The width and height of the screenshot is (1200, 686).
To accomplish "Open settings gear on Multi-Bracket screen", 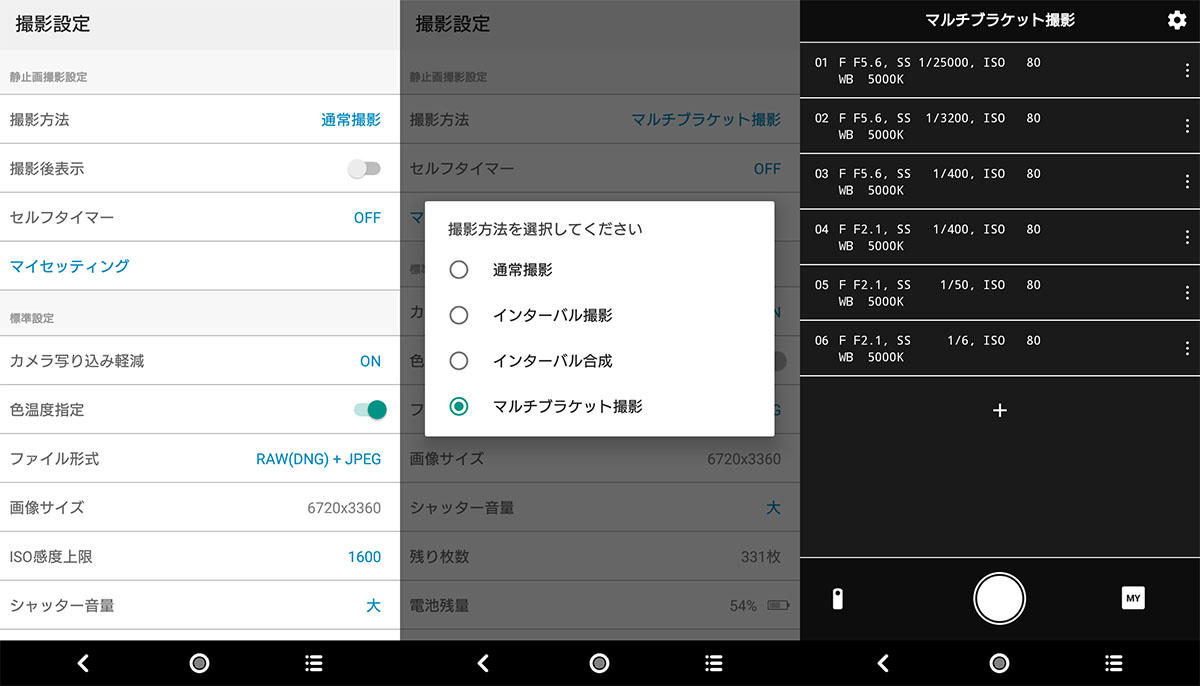I will [1177, 20].
